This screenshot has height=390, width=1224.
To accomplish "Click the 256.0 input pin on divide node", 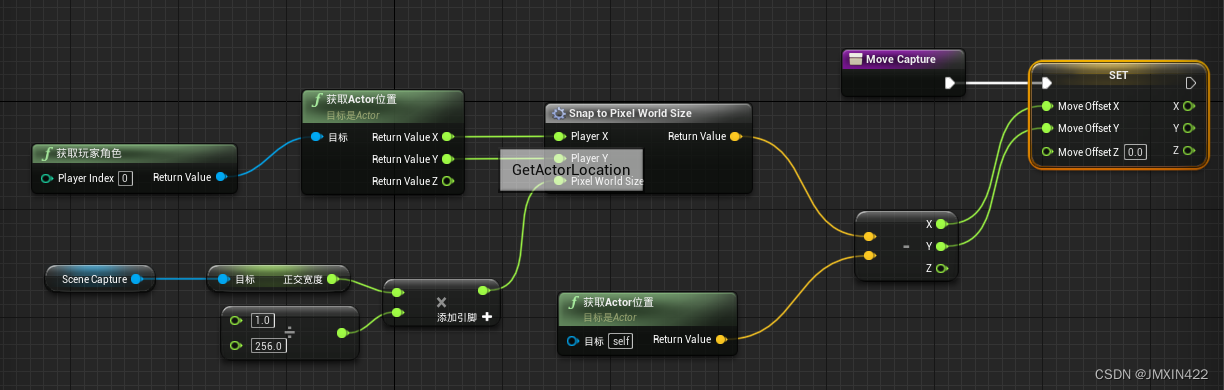I will [x=236, y=345].
